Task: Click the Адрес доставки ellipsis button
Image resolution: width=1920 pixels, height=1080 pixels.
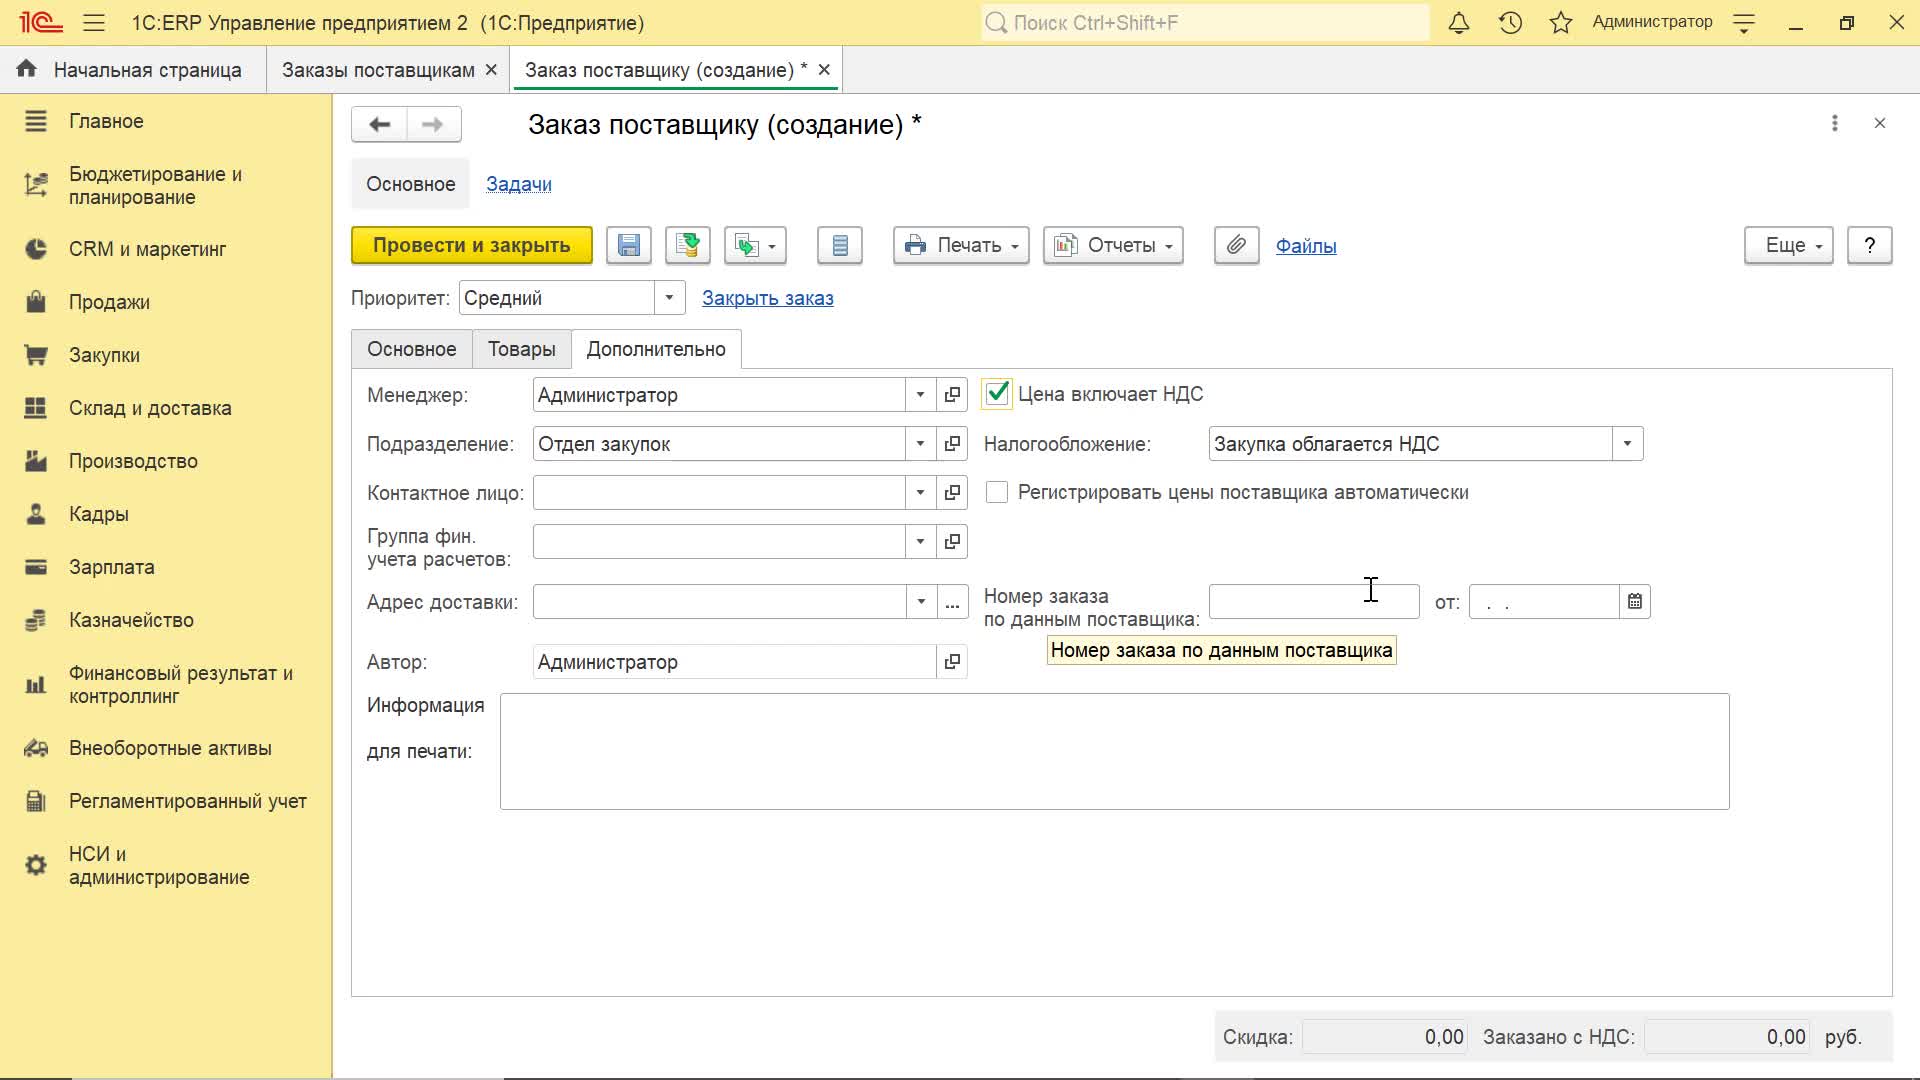Action: [952, 602]
